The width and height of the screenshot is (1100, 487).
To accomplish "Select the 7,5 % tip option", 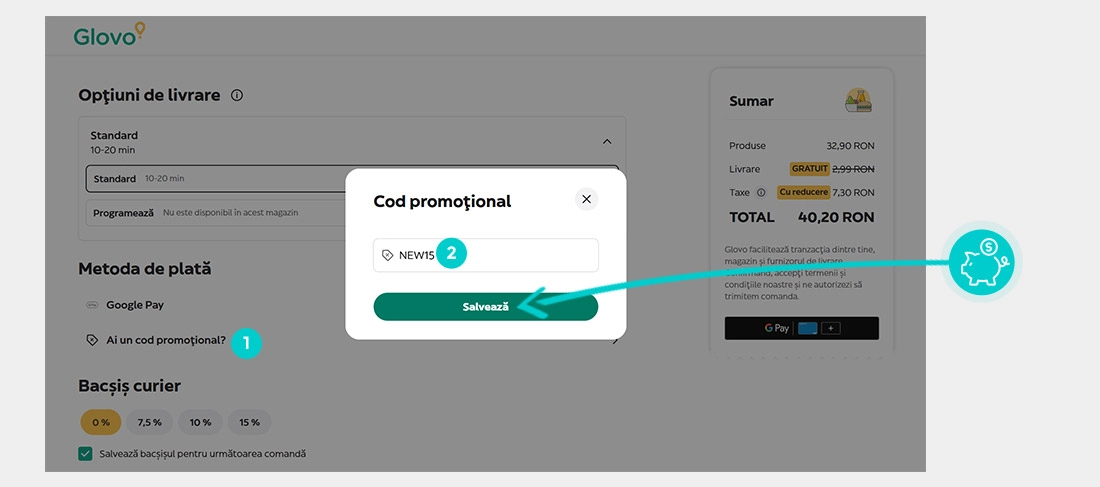I will tap(149, 422).
